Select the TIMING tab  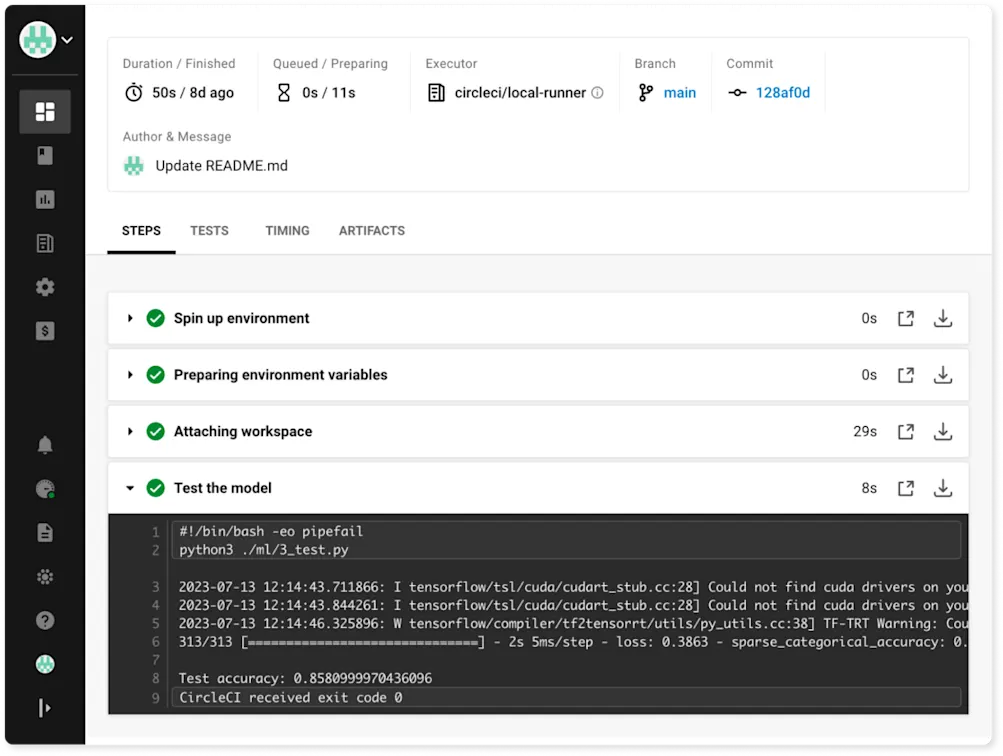(x=287, y=230)
